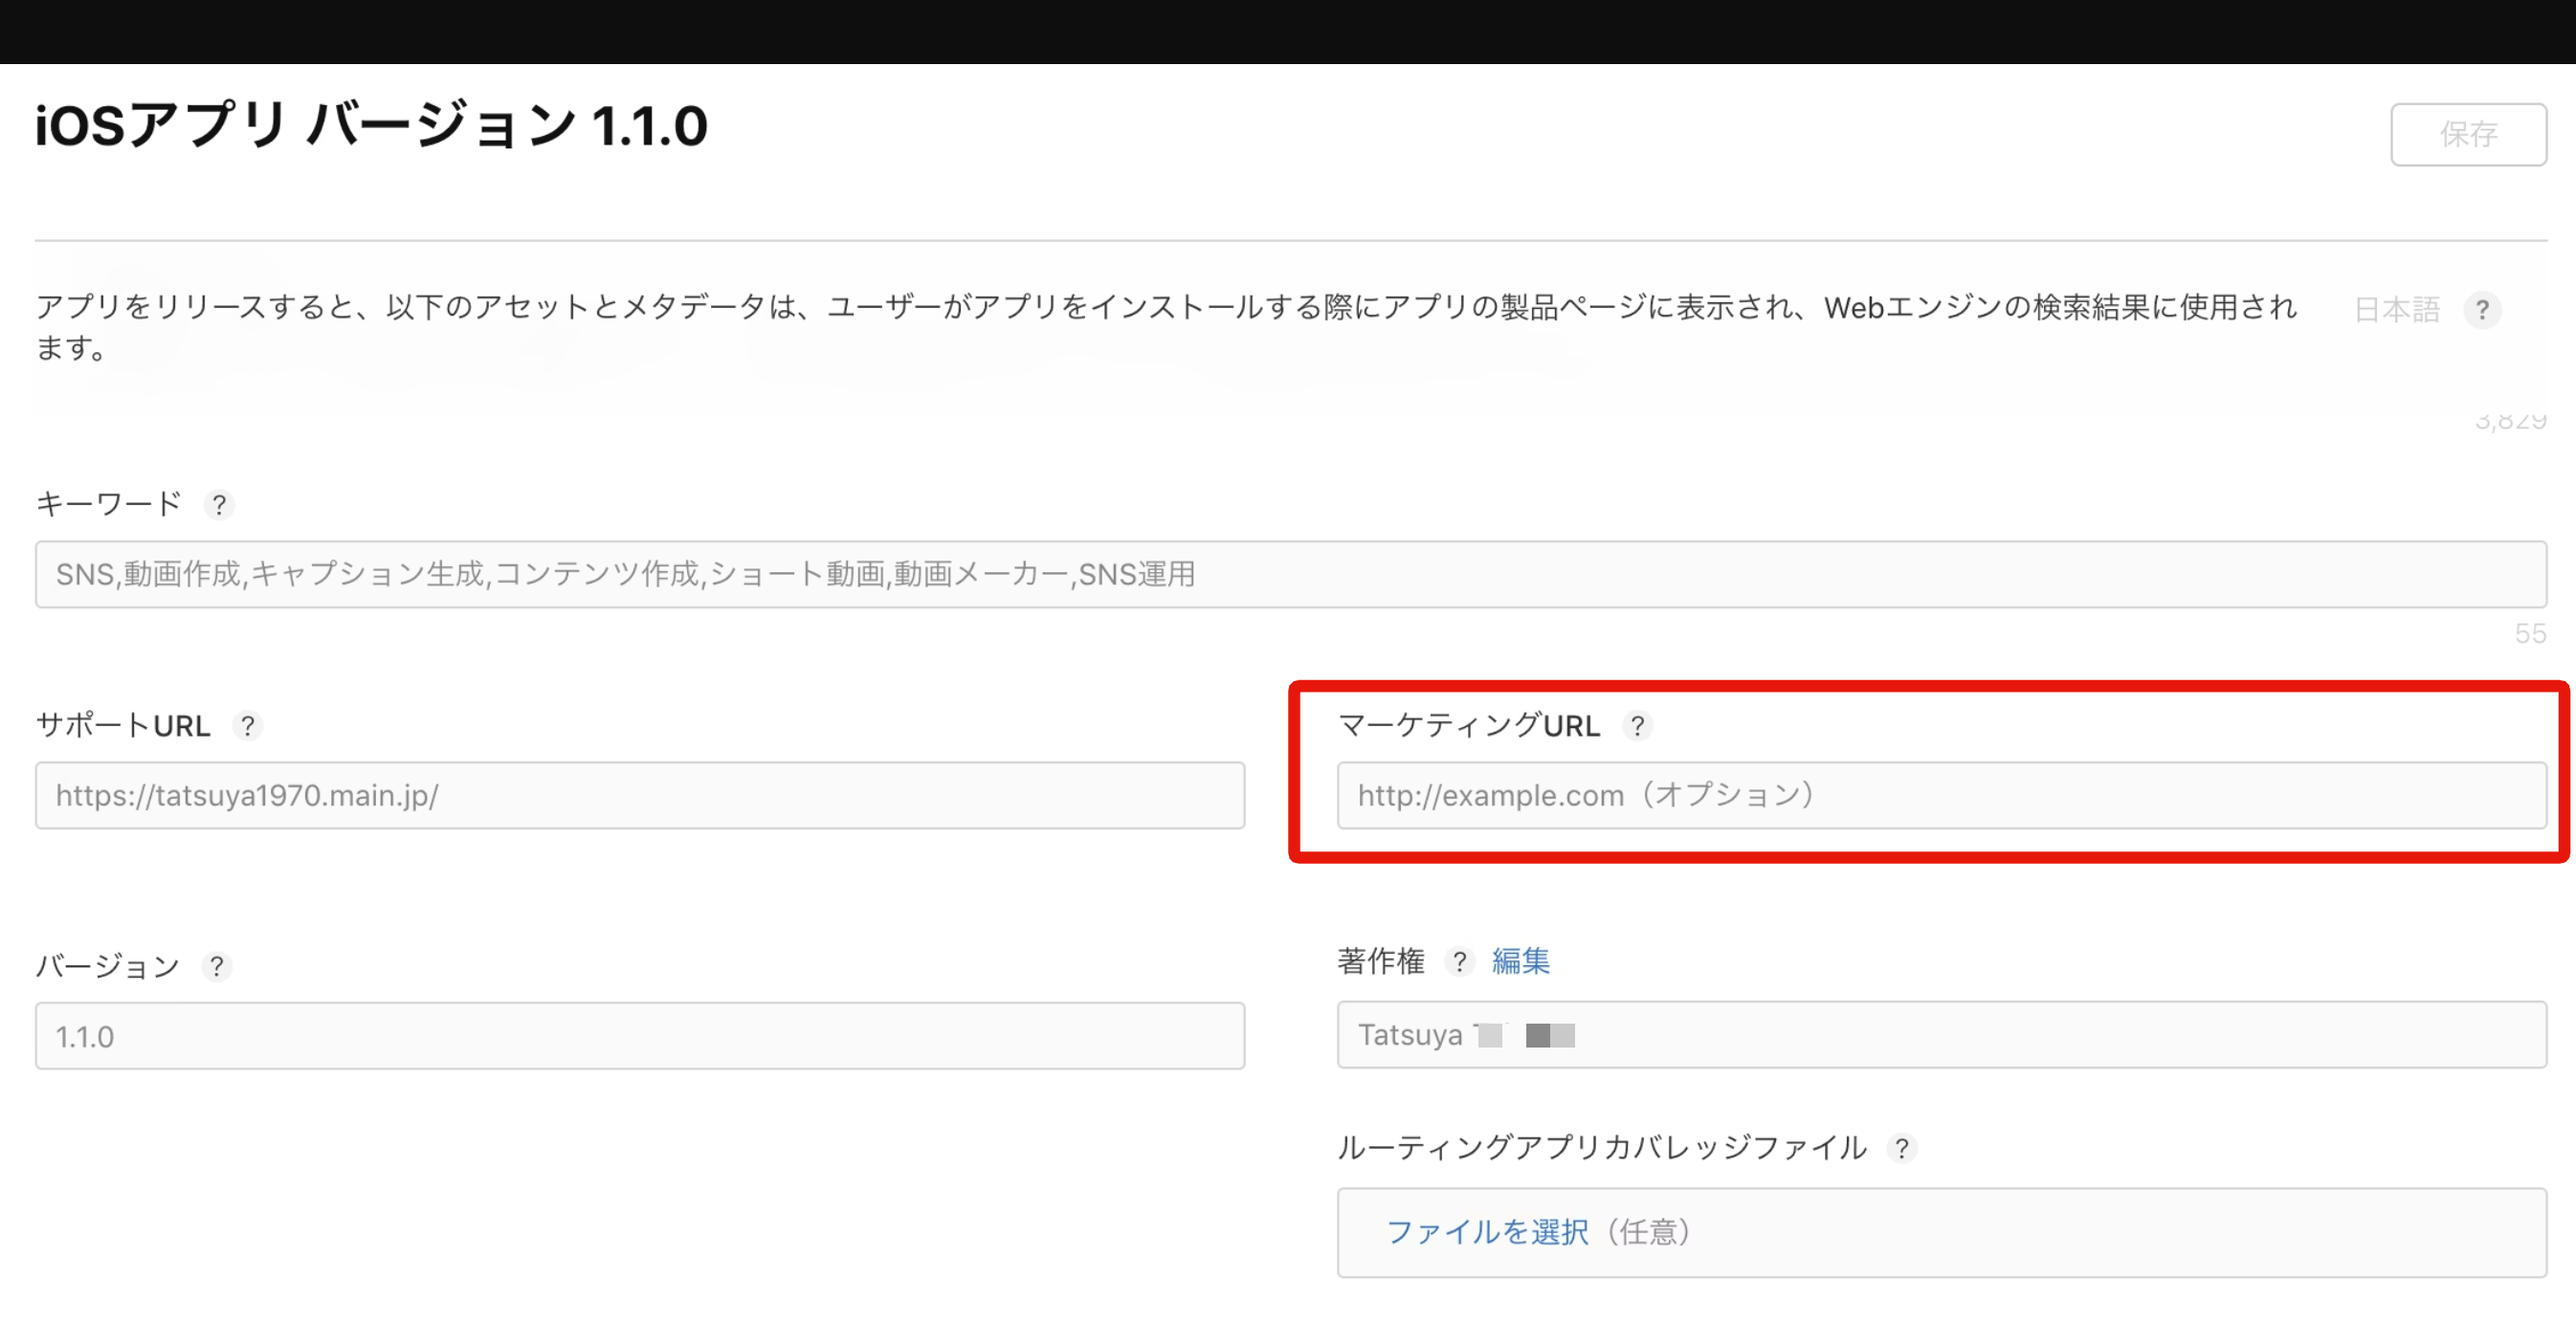The image size is (2576, 1324).
Task: Select the マーケティングURL input field
Action: (1941, 795)
